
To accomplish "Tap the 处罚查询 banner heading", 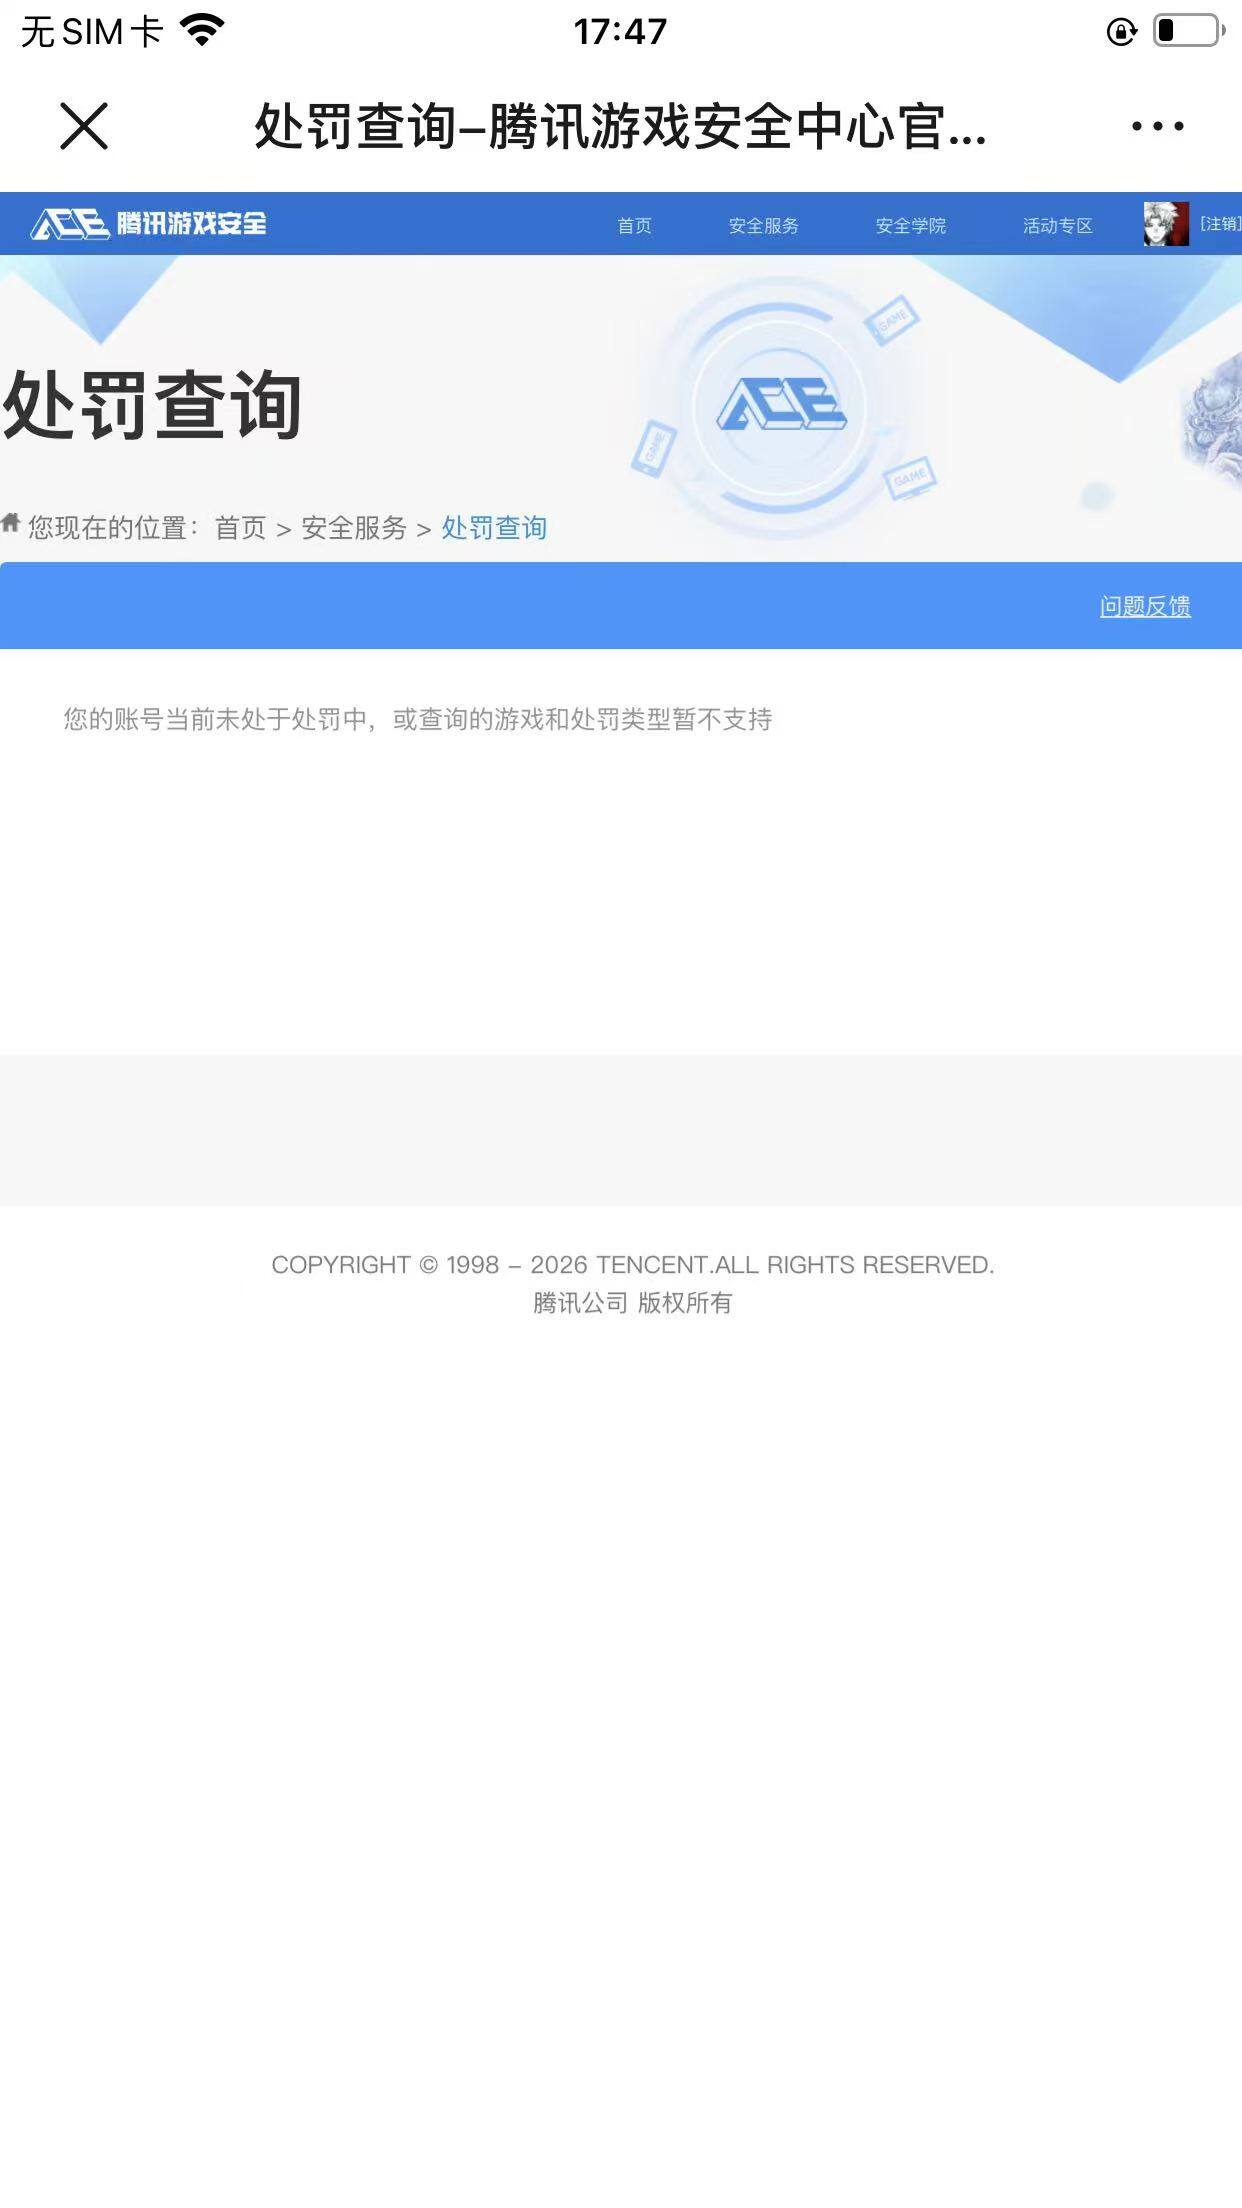I will 152,405.
